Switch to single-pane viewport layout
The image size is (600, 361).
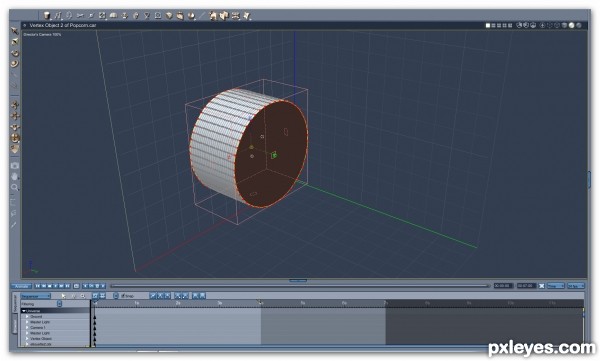[x=488, y=25]
